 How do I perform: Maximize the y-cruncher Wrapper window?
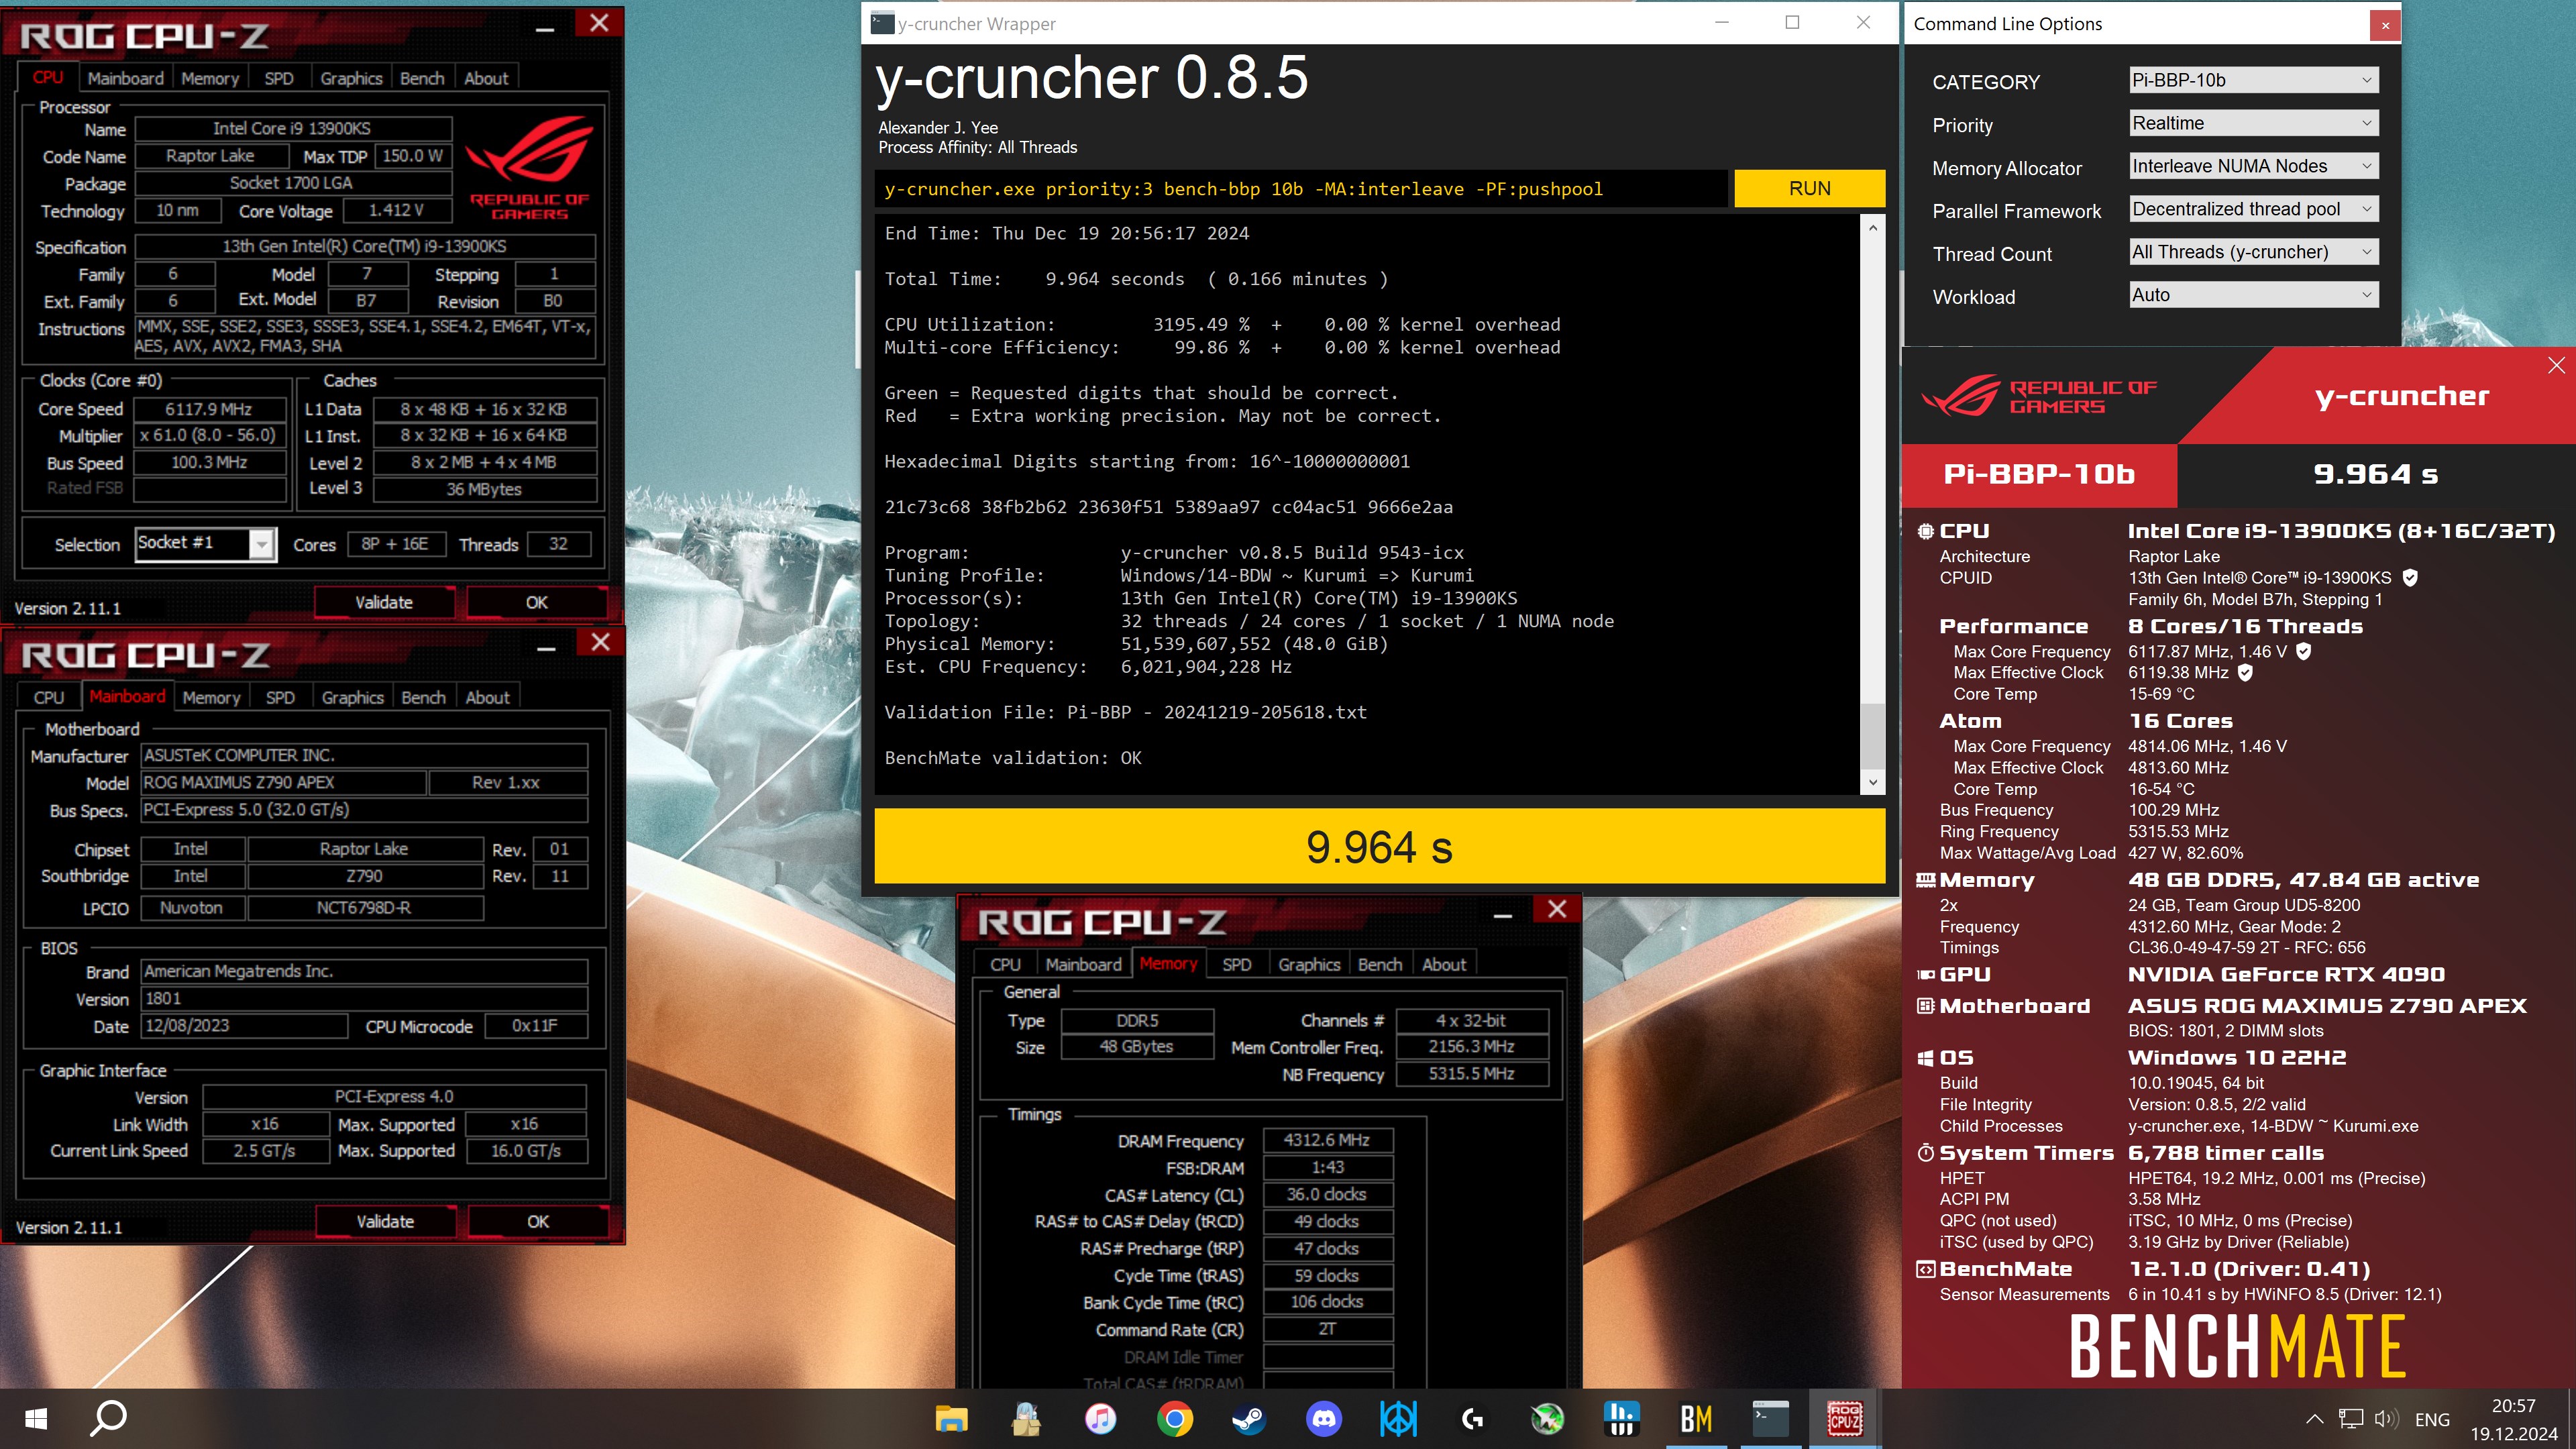[1792, 23]
